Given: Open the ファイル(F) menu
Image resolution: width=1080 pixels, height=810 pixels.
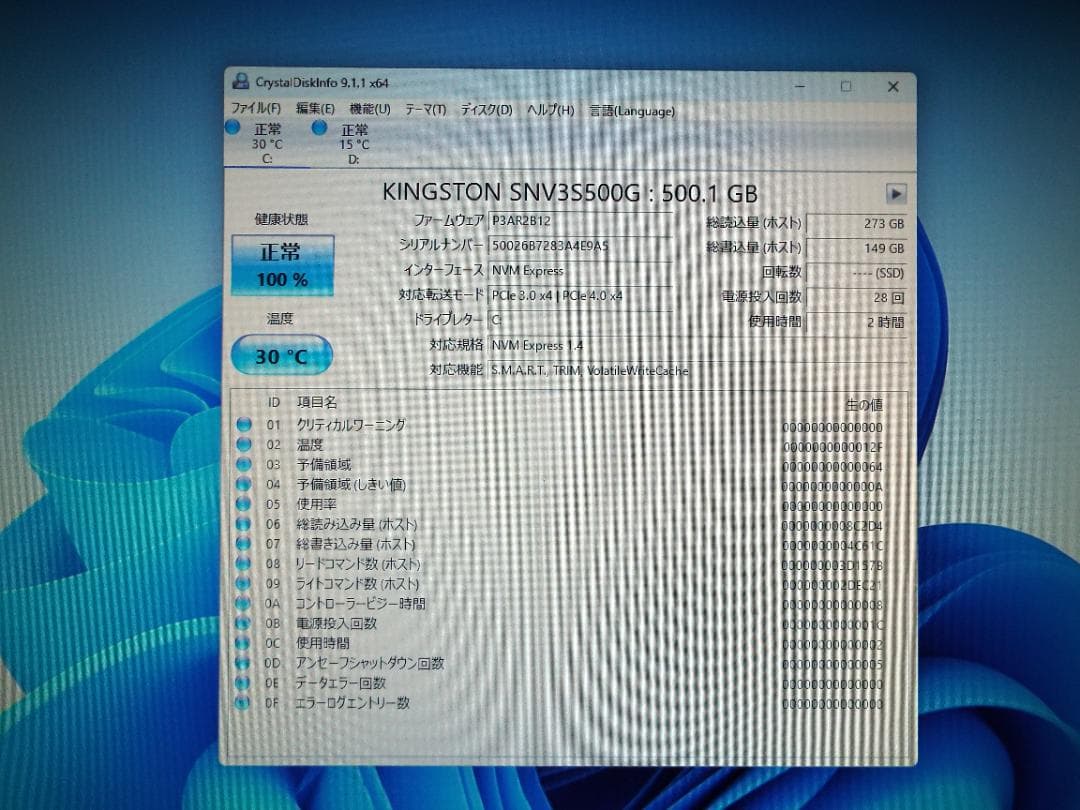Looking at the screenshot, I should coord(252,111).
